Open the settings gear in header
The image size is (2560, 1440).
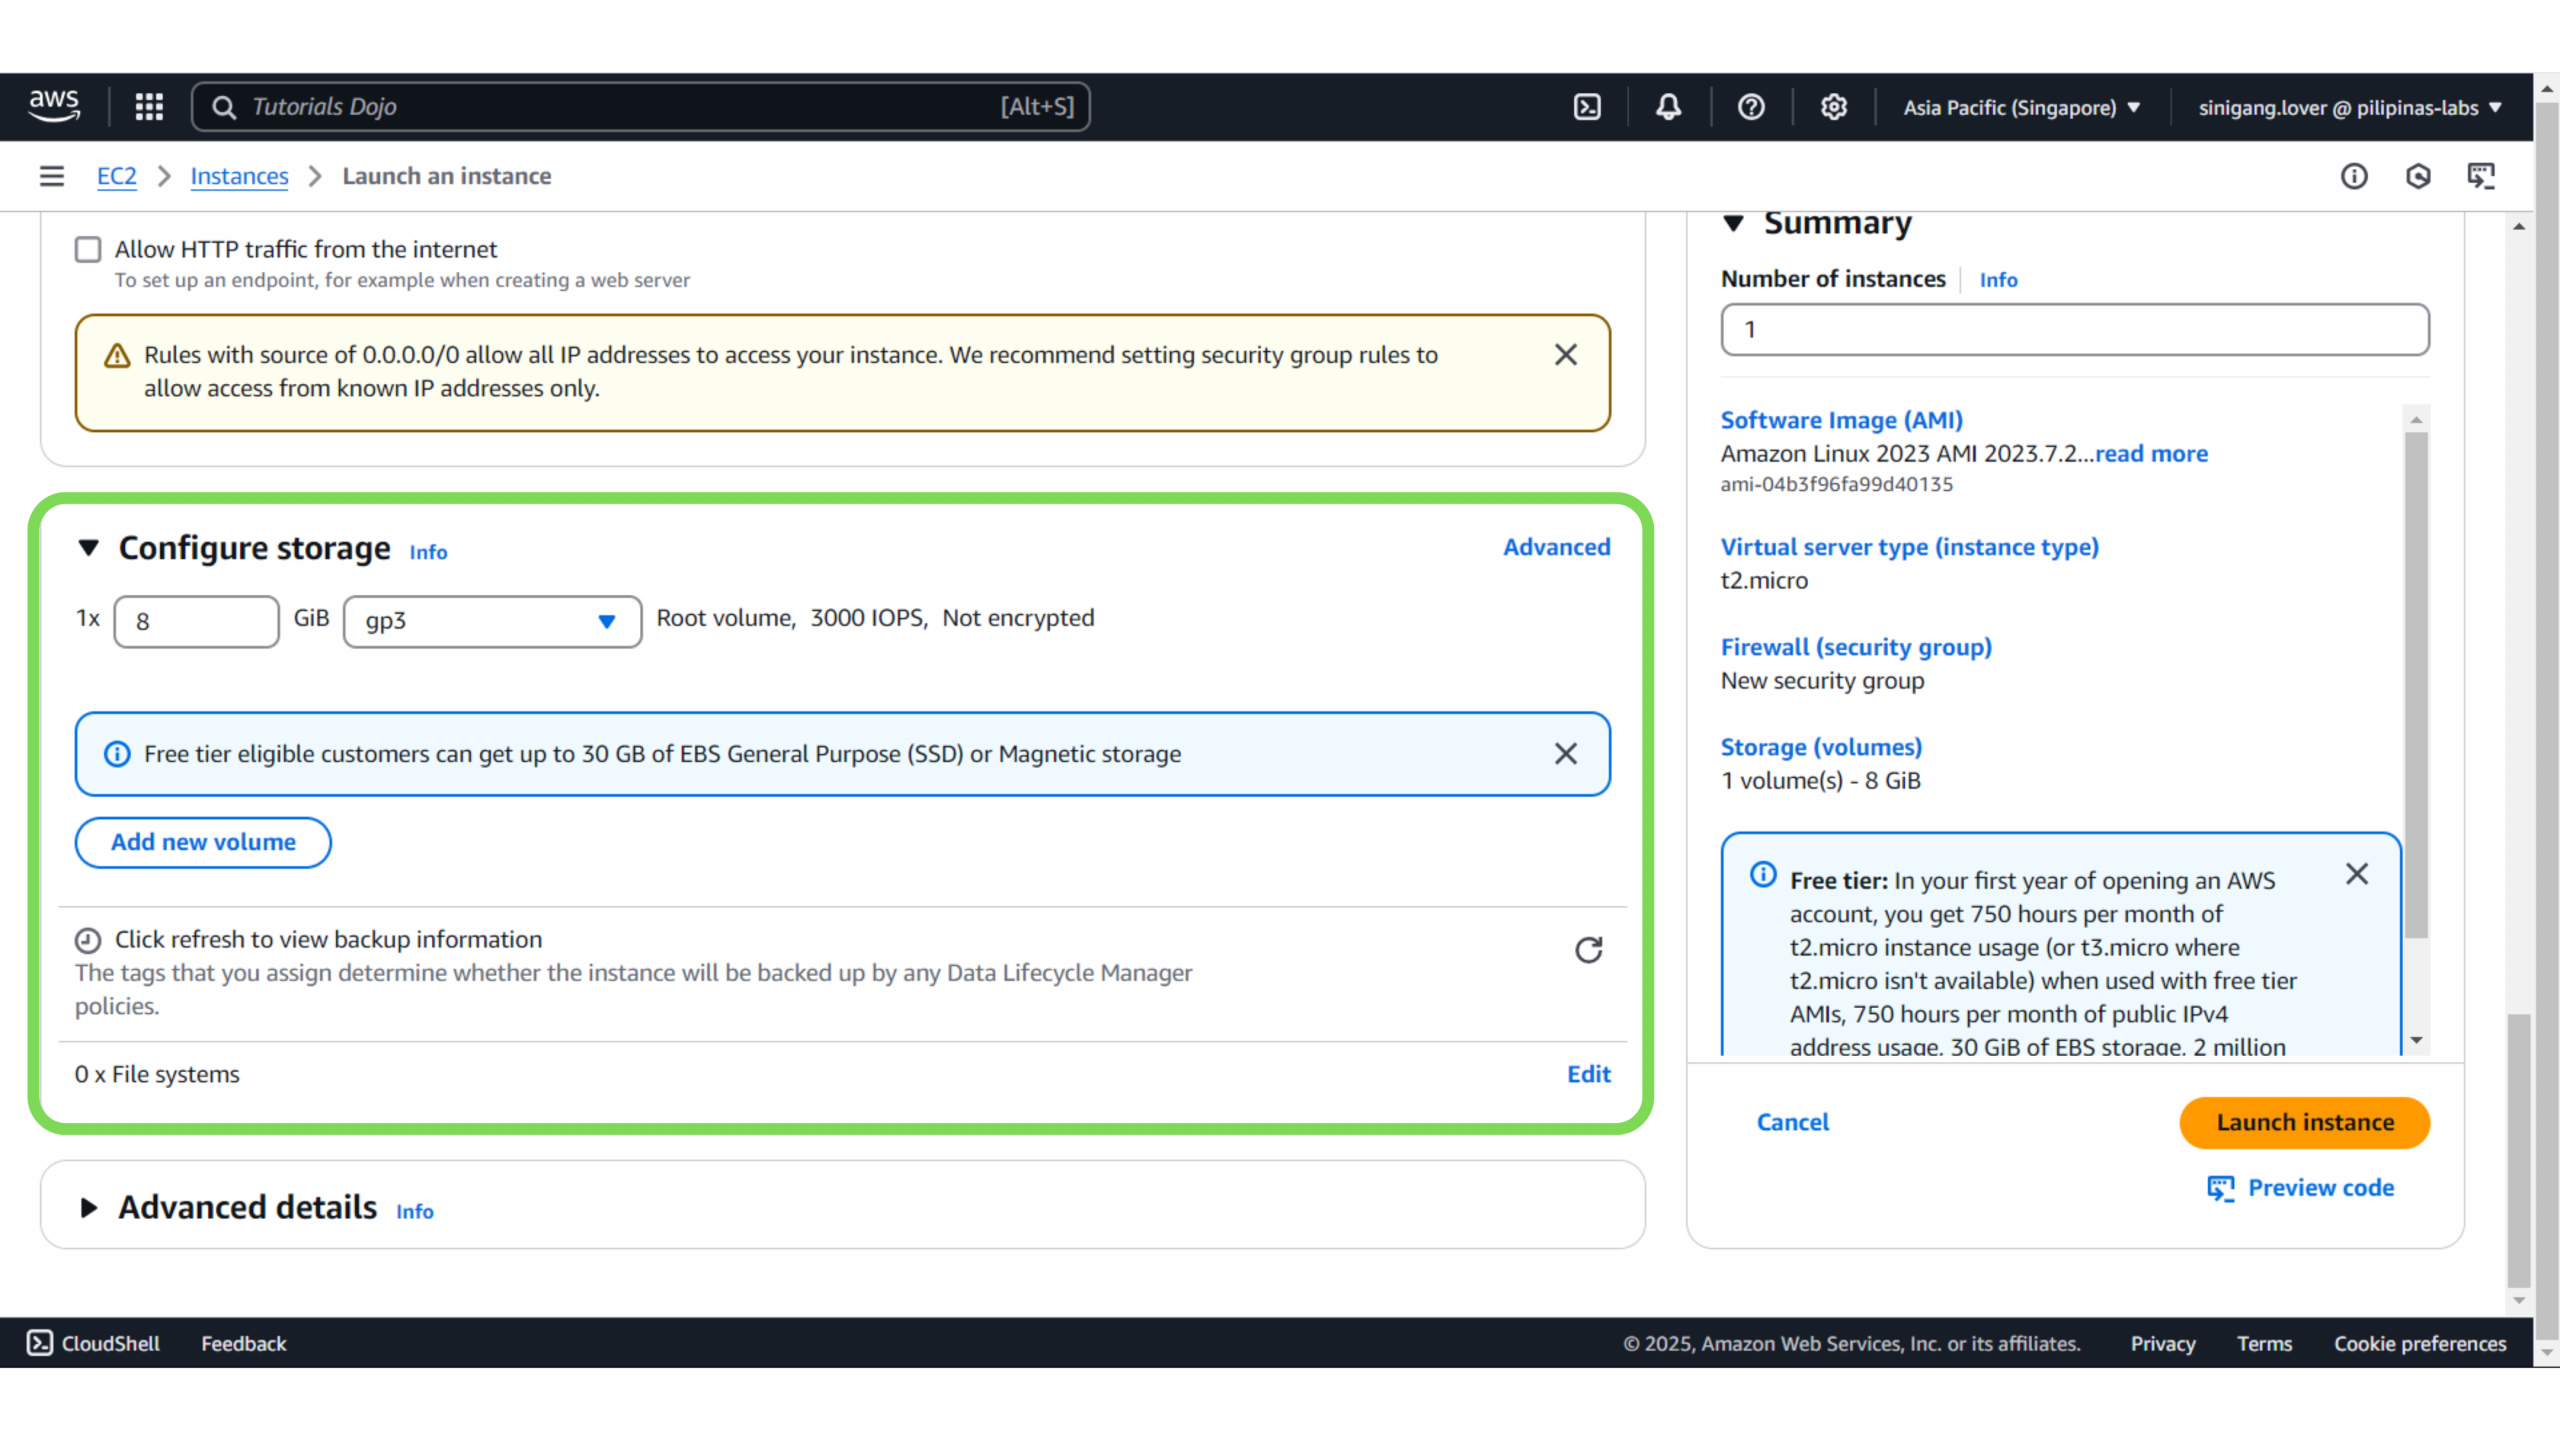1833,107
